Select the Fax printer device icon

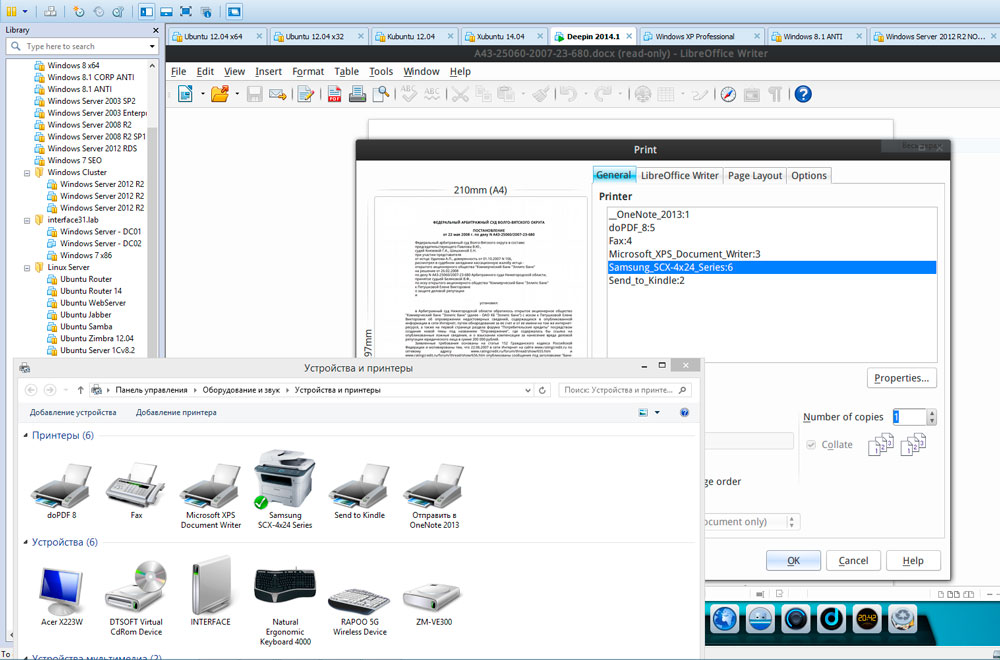(136, 488)
